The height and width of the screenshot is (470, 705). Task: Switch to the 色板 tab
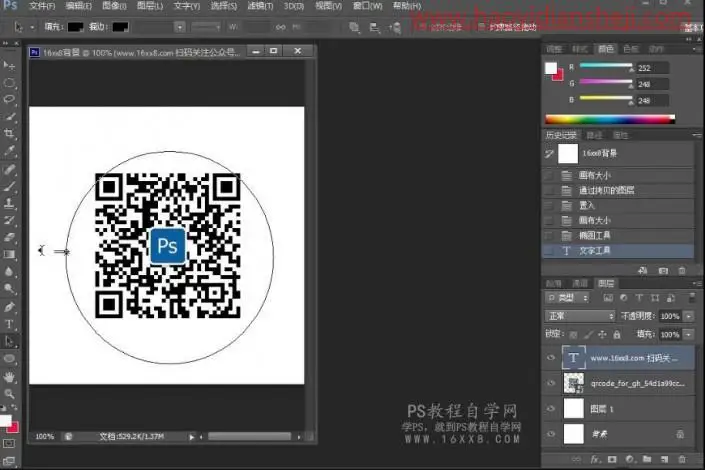[x=631, y=49]
